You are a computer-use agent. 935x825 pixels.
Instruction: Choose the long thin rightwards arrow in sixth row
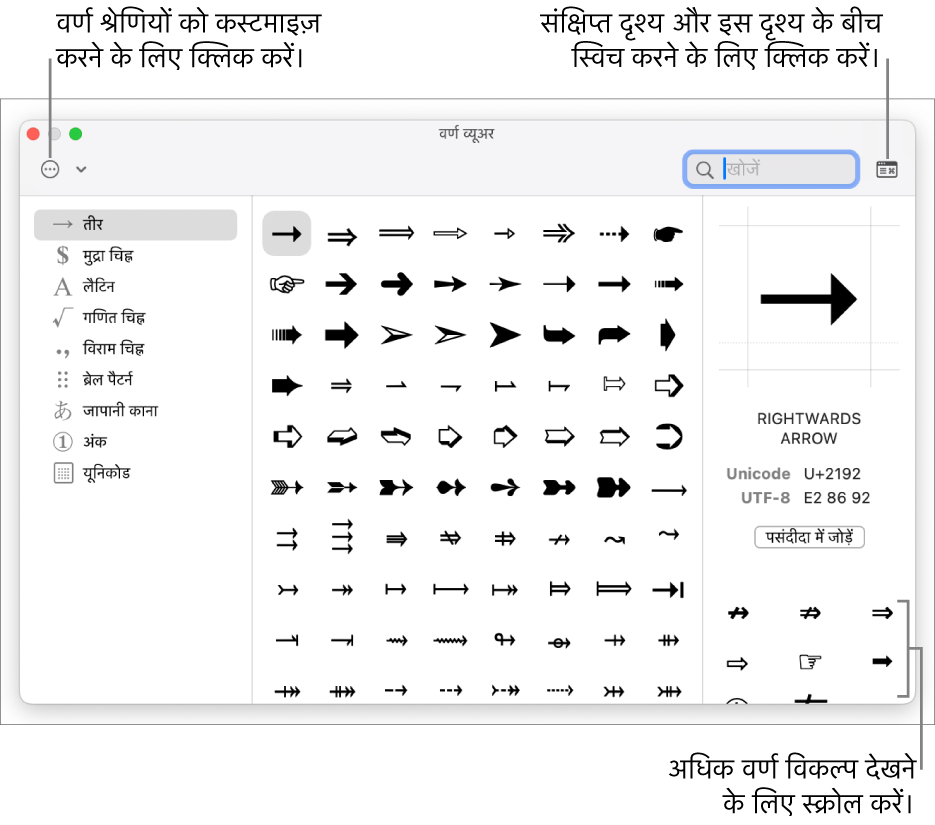pyautogui.click(x=668, y=490)
